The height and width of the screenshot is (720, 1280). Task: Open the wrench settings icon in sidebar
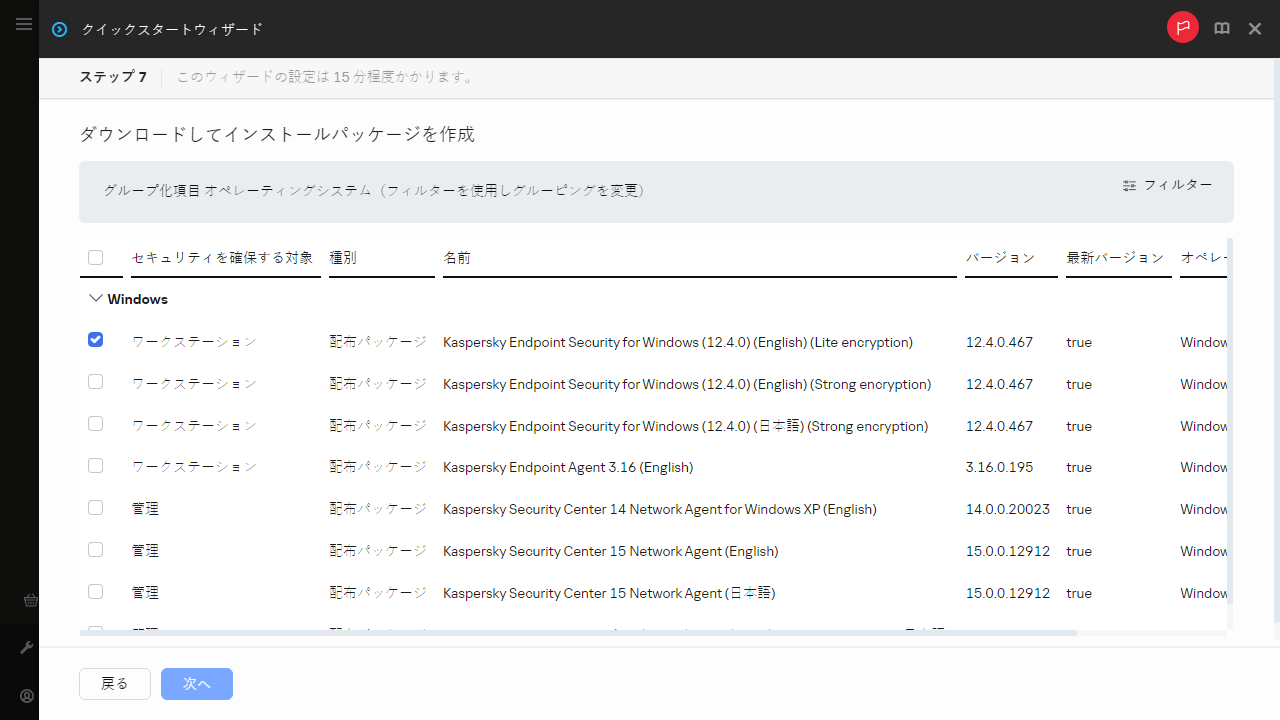click(x=27, y=648)
